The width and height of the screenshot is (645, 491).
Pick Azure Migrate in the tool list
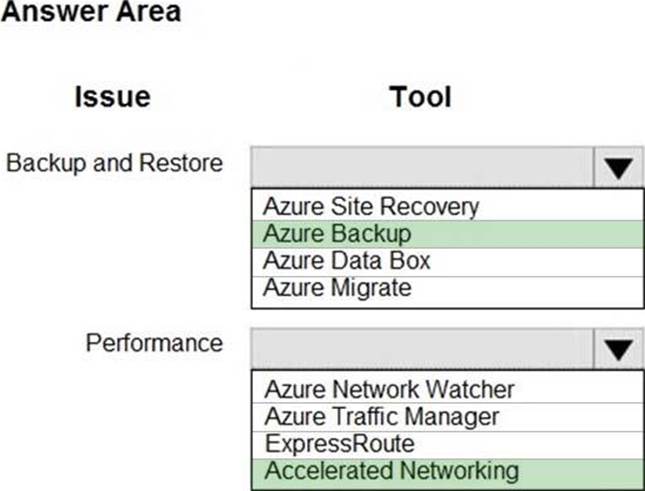click(337, 288)
